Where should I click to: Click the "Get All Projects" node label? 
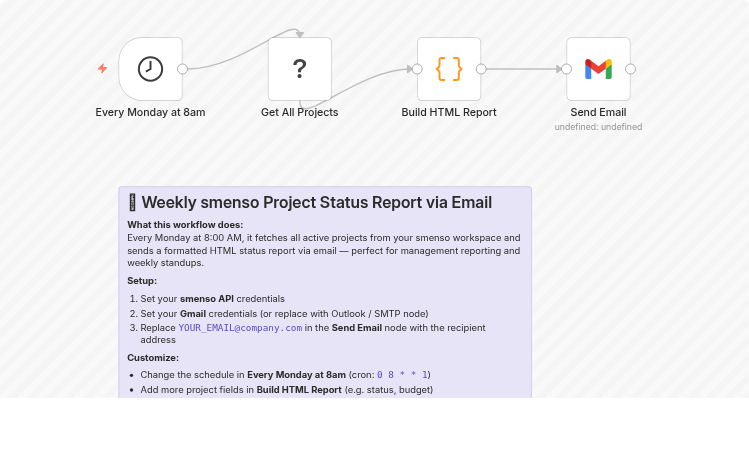tap(300, 112)
